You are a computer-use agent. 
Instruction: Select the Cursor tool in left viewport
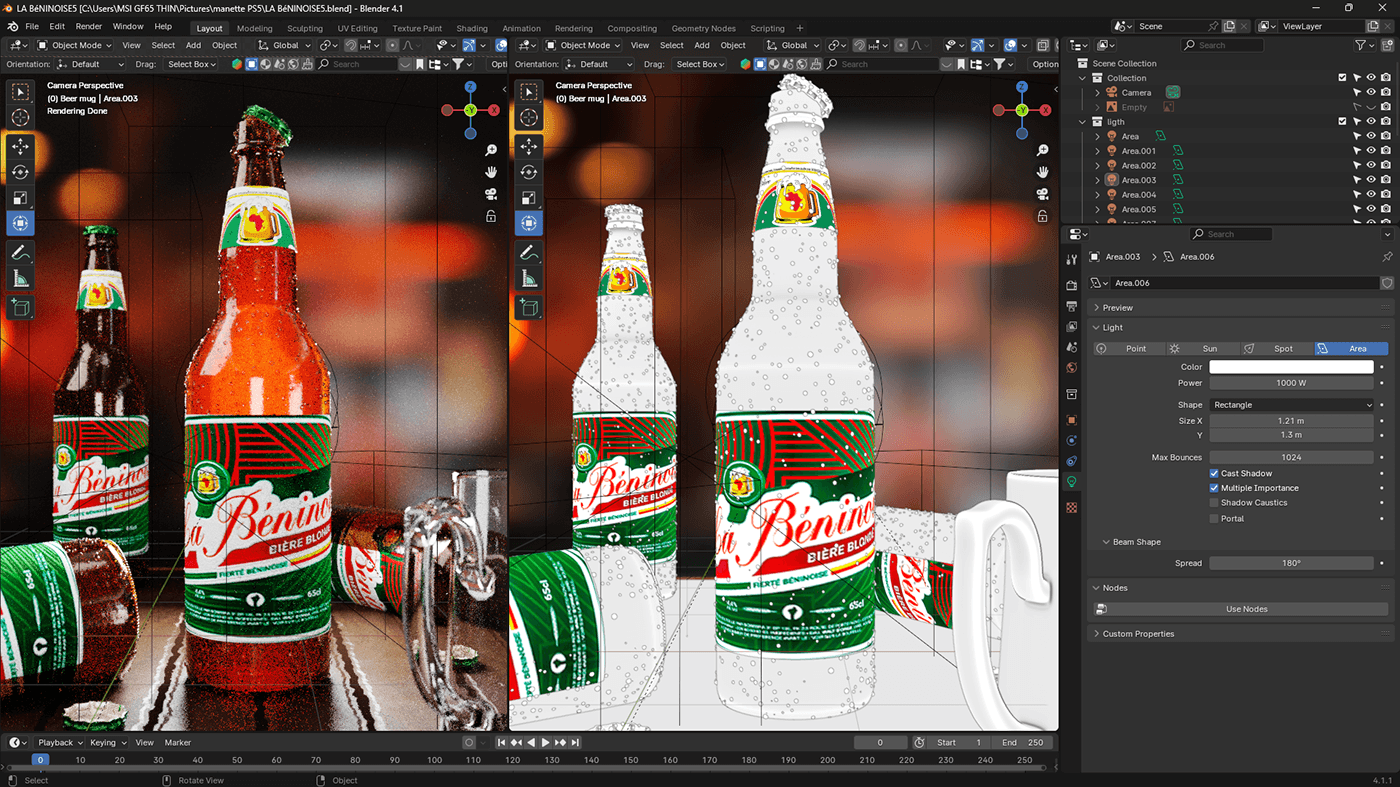coord(20,117)
